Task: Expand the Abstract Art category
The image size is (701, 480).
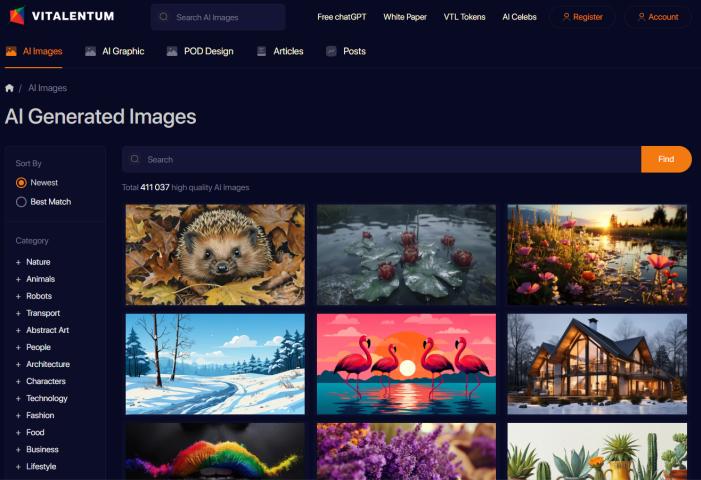Action: (x=18, y=330)
